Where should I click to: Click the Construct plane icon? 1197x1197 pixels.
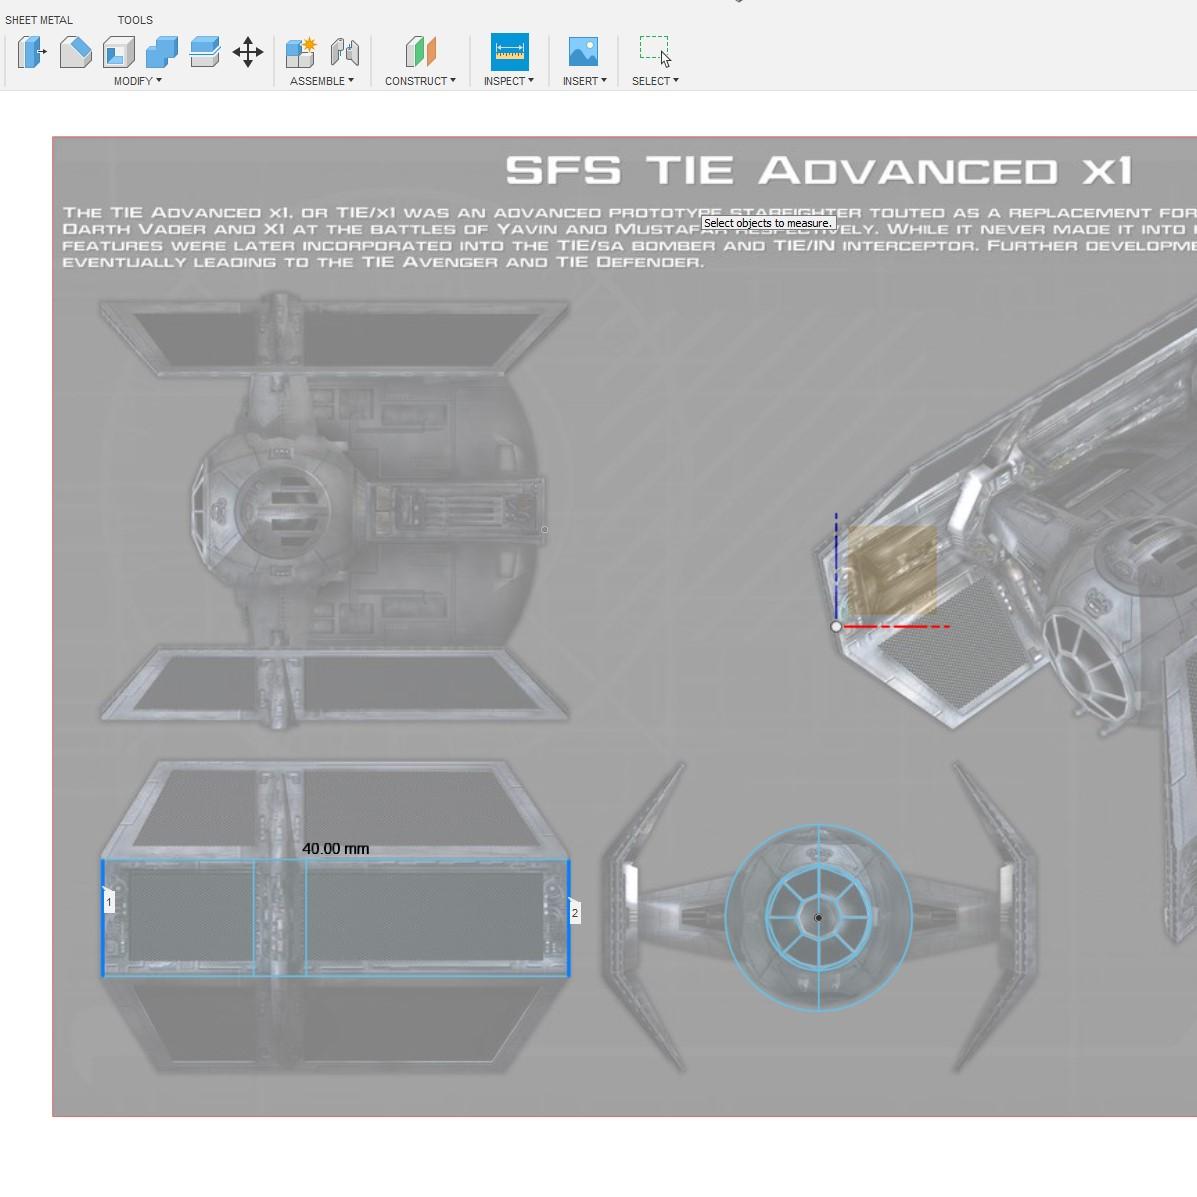419,52
